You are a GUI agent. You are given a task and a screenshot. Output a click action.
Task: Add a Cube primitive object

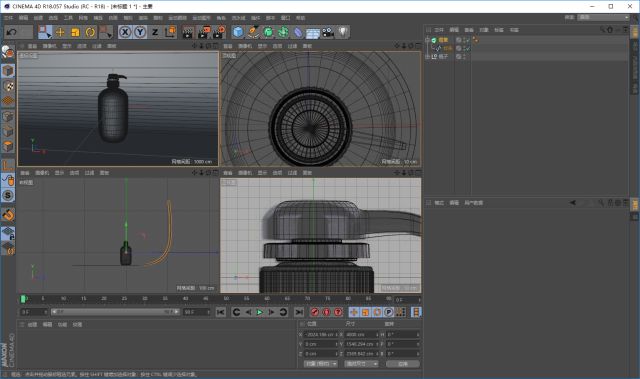(238, 32)
